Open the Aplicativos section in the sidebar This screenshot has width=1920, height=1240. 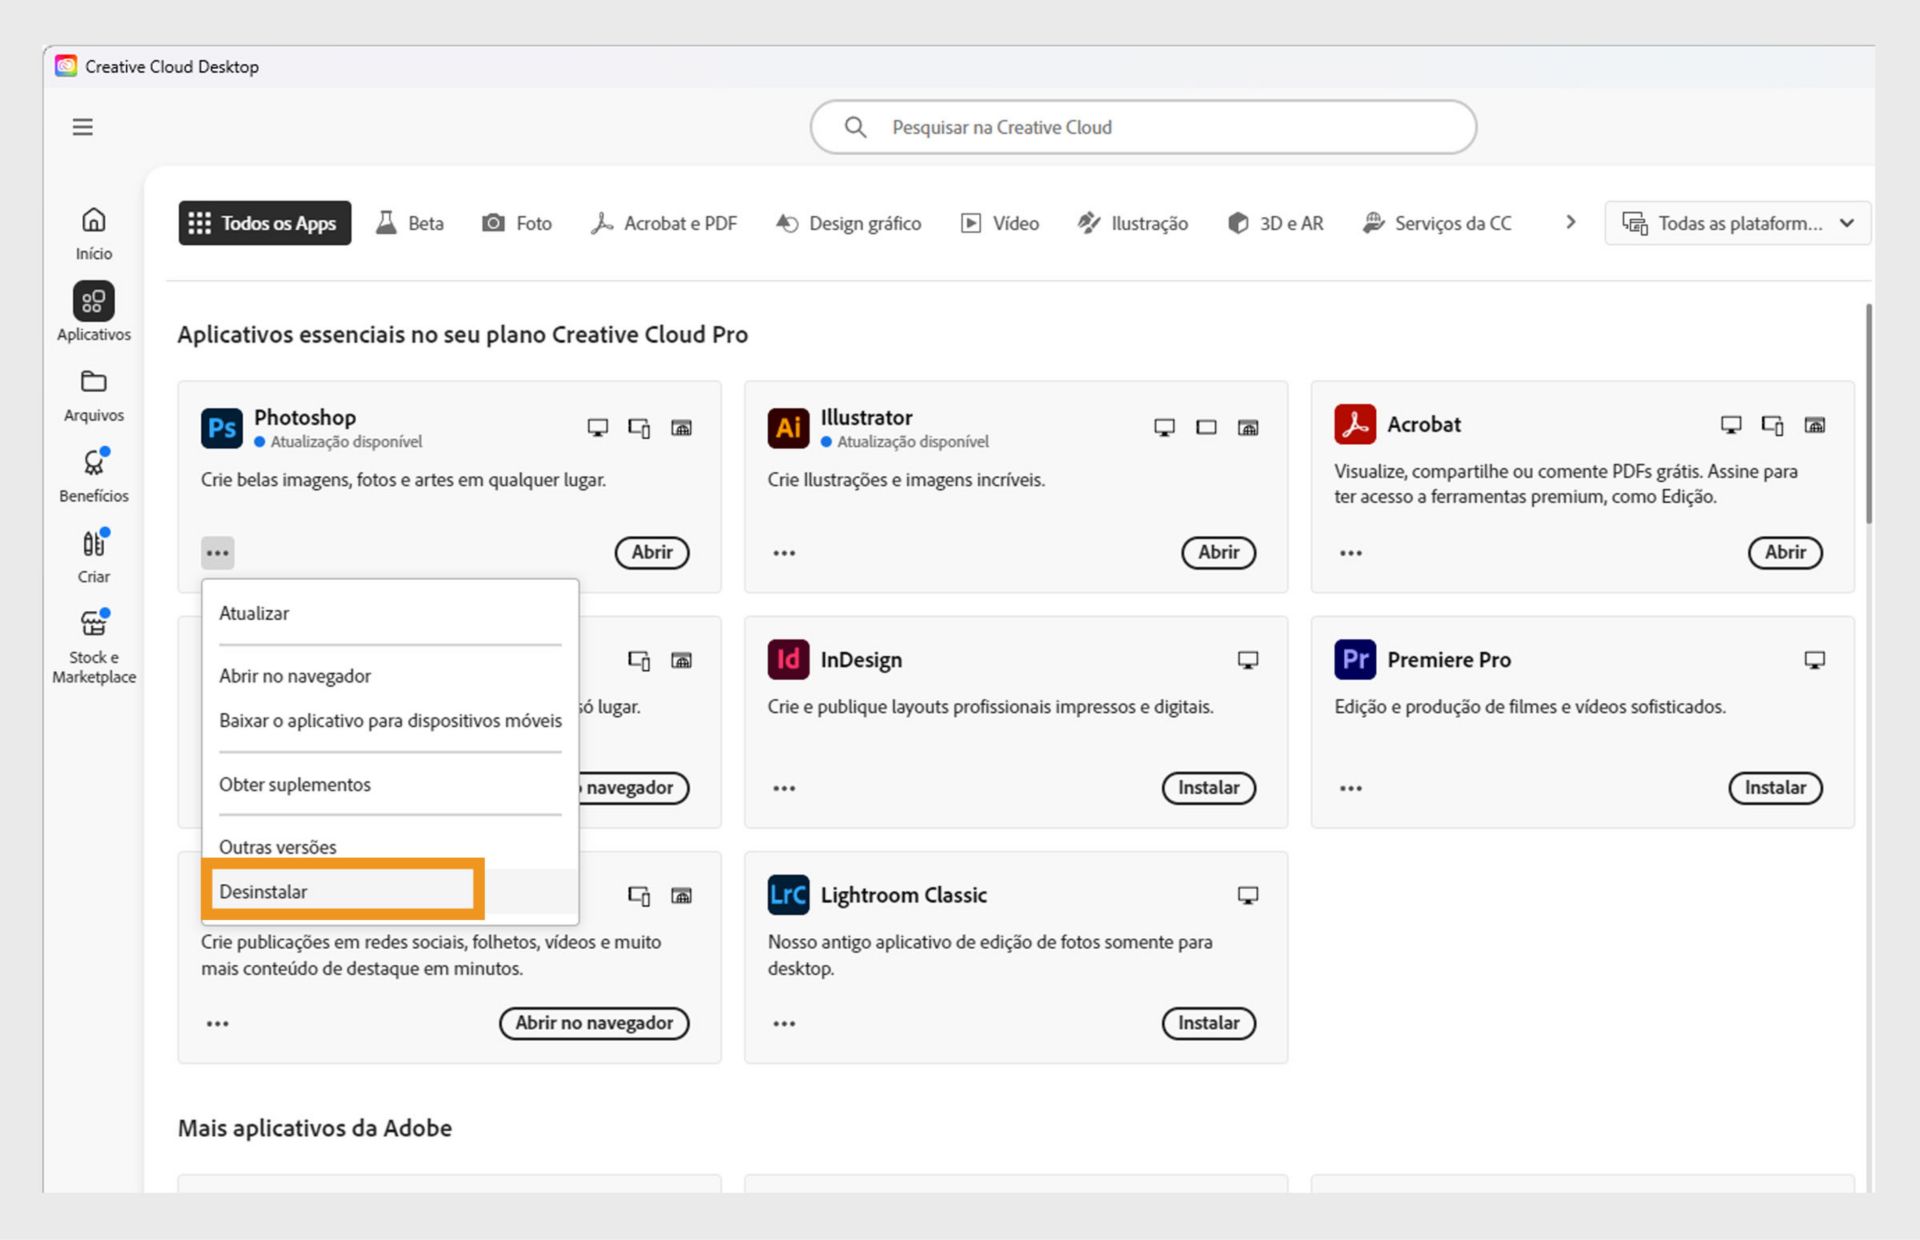[x=93, y=310]
